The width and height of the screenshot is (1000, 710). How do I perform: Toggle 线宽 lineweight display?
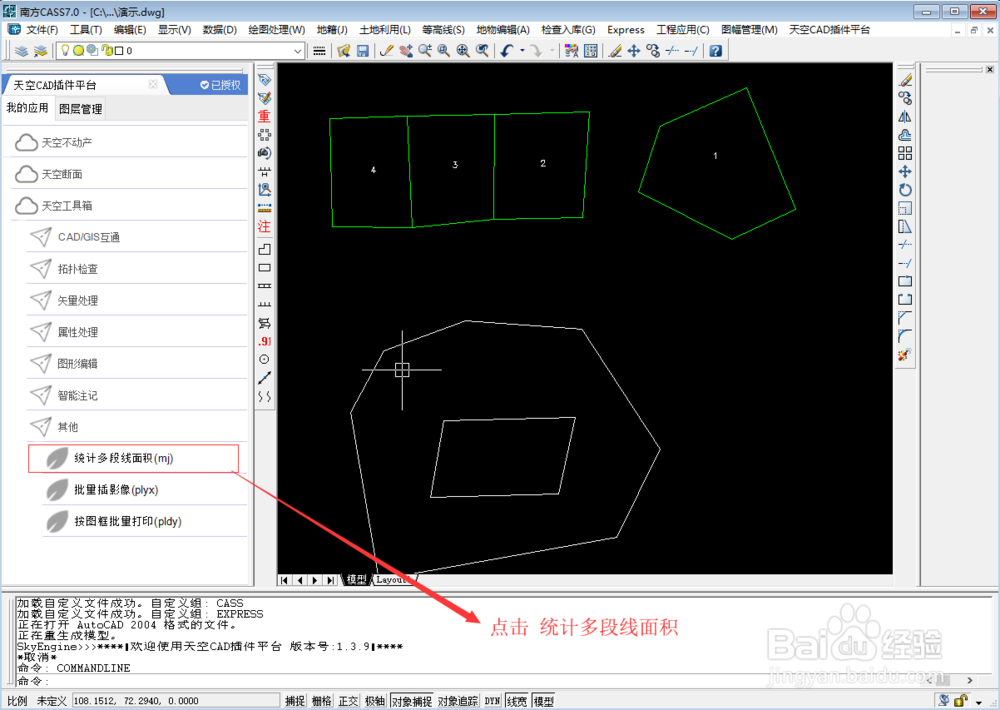517,701
